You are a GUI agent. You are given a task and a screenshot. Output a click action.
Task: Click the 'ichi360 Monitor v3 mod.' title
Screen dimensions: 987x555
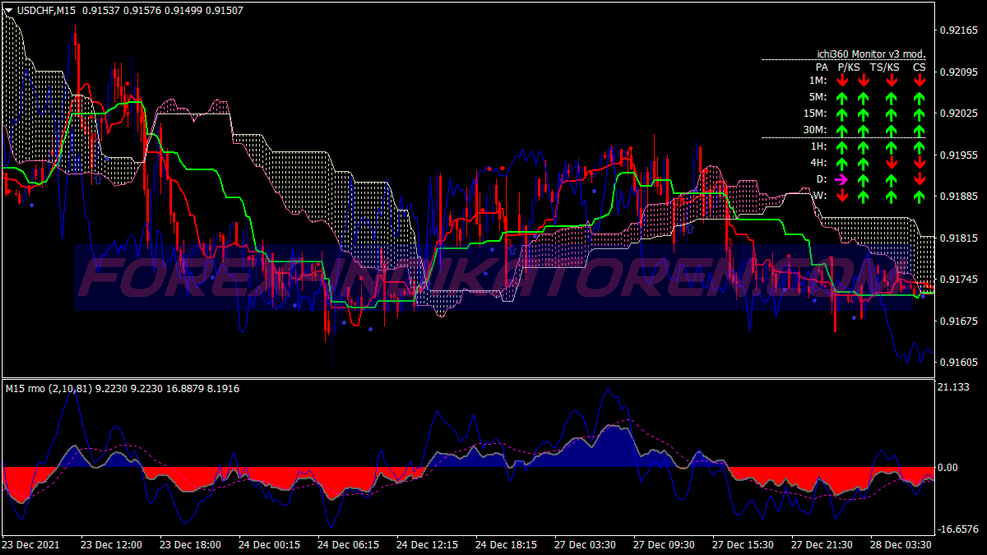(x=871, y=54)
